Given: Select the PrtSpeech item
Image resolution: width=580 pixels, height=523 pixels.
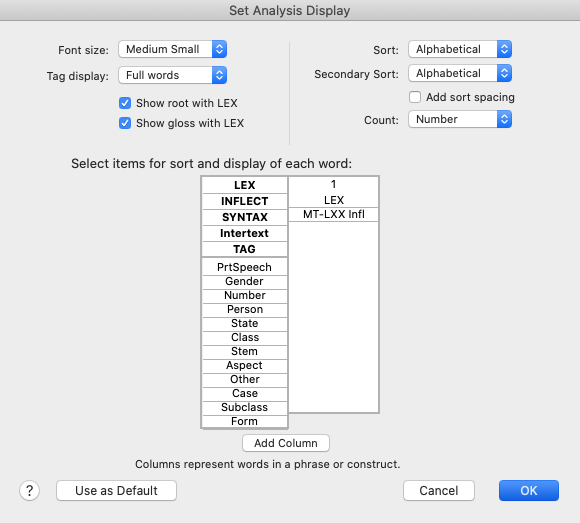Looking at the screenshot, I should tap(245, 267).
